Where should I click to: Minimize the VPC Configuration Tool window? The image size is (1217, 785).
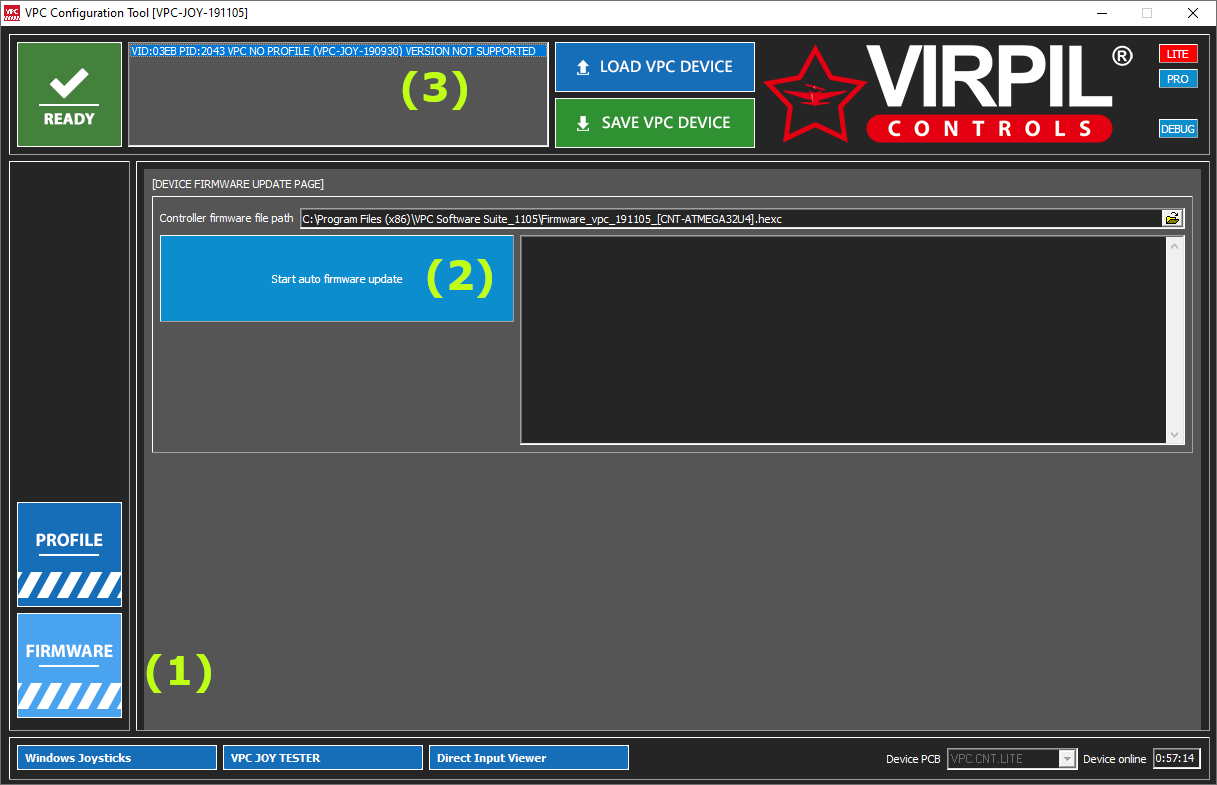[1101, 13]
